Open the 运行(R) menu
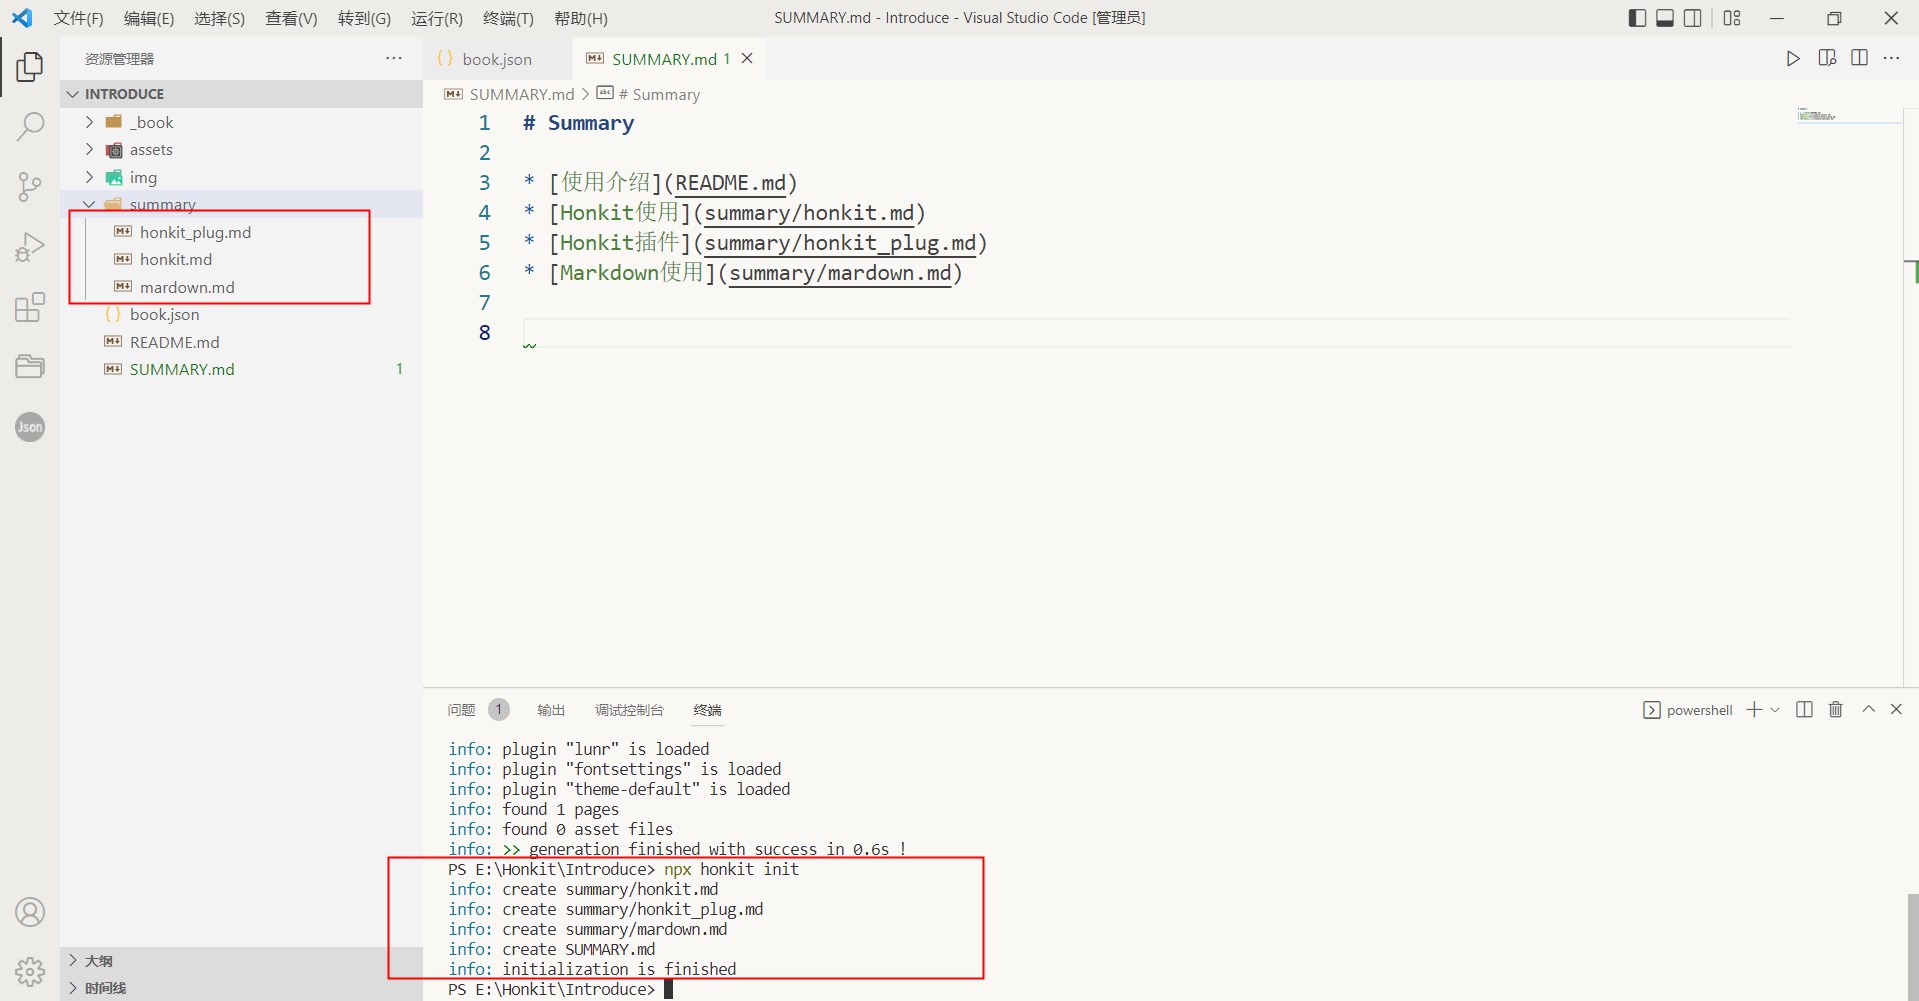Screen dimensions: 1919x1001 (x=437, y=18)
